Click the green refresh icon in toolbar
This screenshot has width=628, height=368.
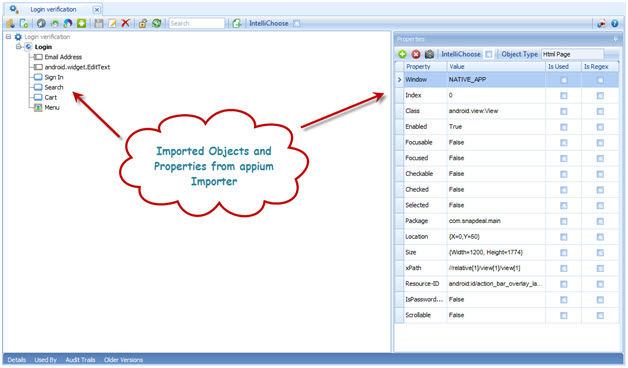coord(156,23)
